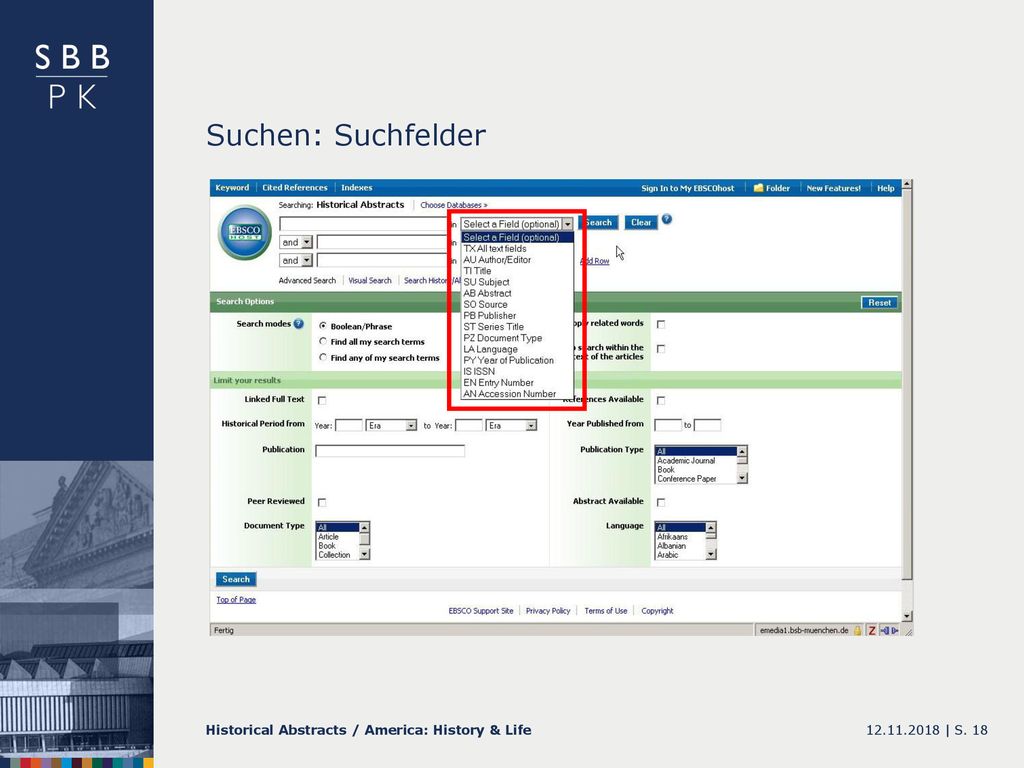Click Sign In to My EBSCOhost
1024x768 pixels.
[688, 188]
